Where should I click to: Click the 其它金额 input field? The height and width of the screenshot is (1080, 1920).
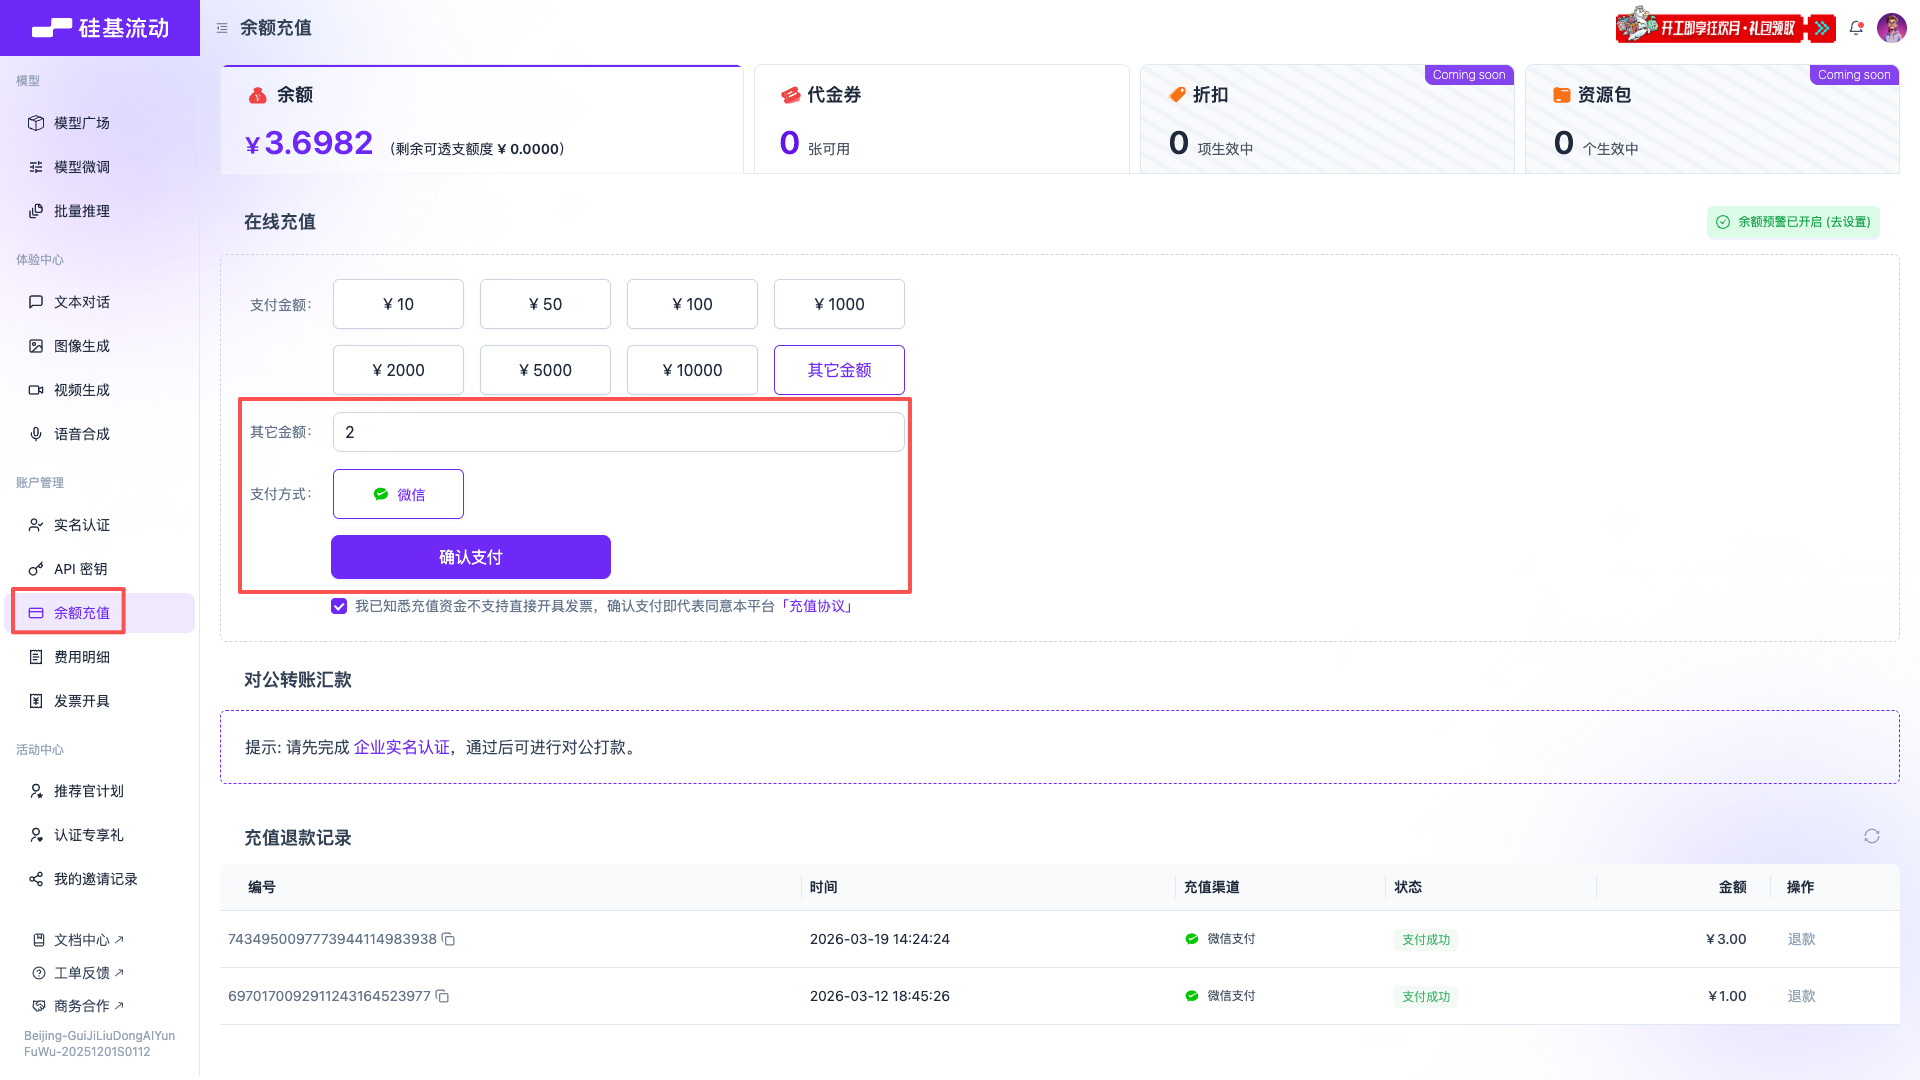pos(618,432)
